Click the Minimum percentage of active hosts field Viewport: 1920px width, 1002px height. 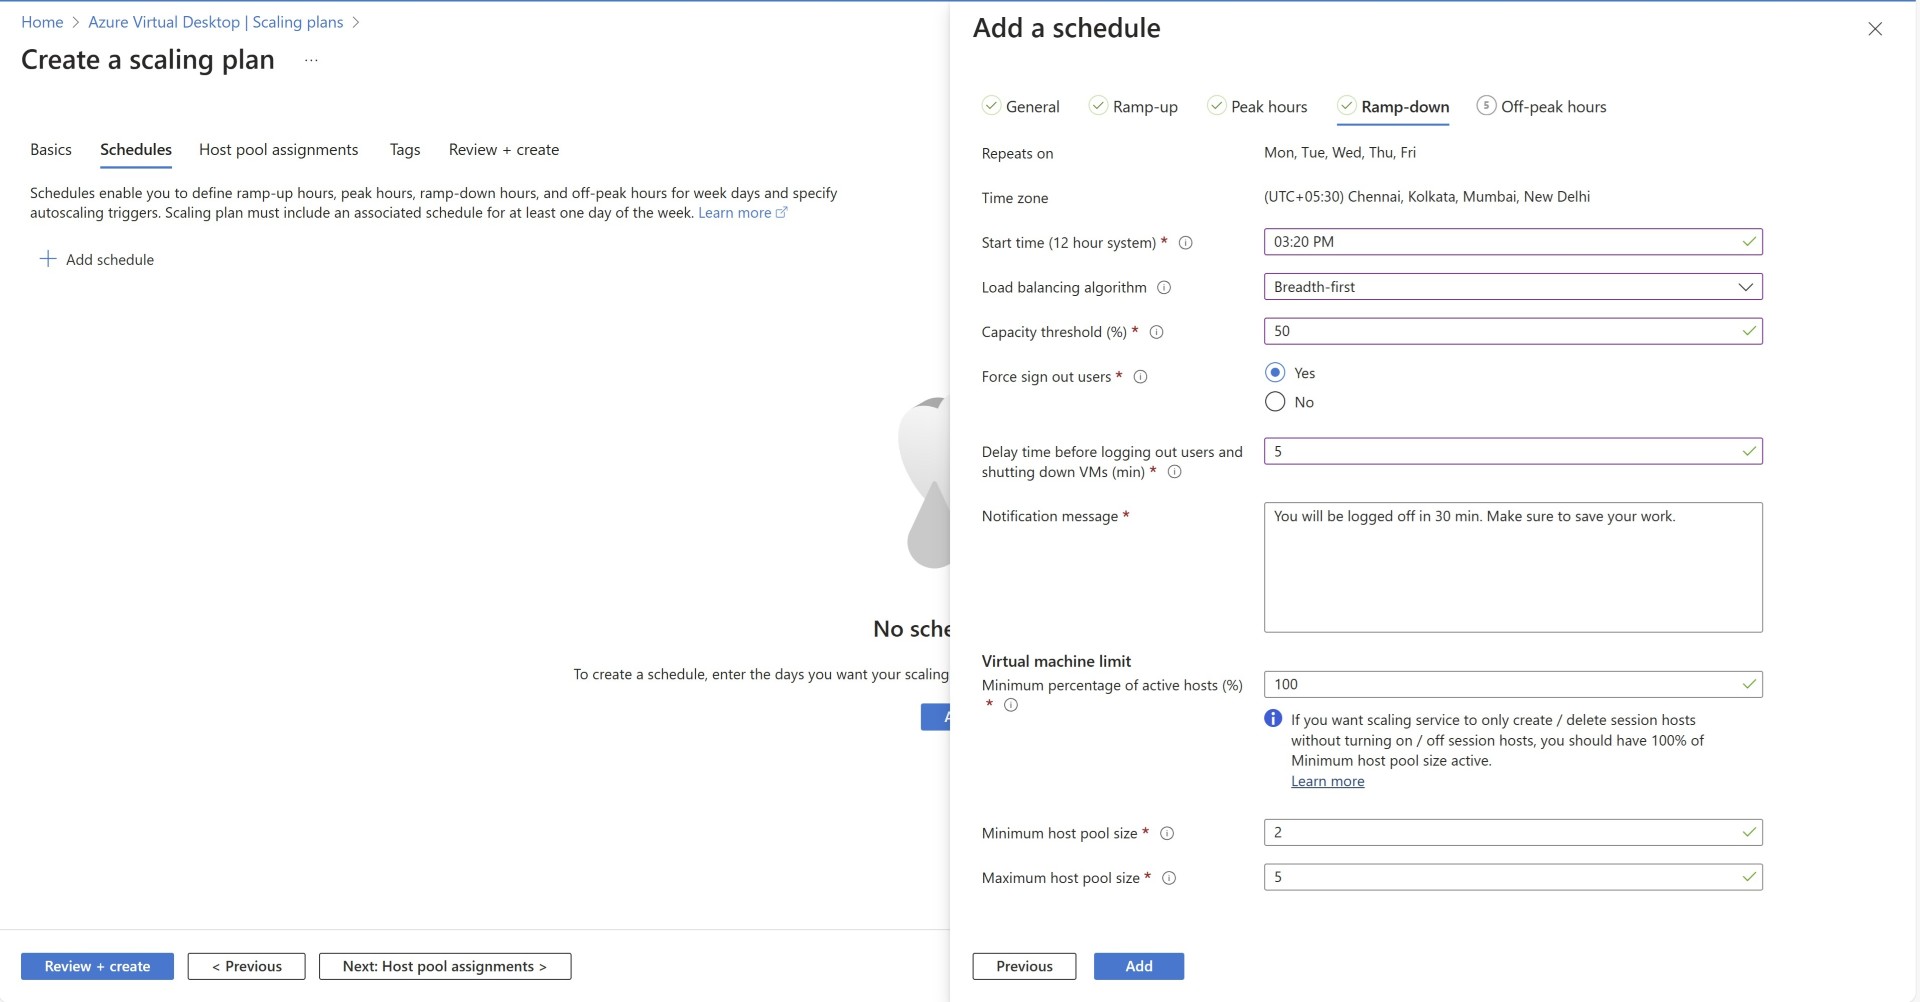click(x=1513, y=684)
